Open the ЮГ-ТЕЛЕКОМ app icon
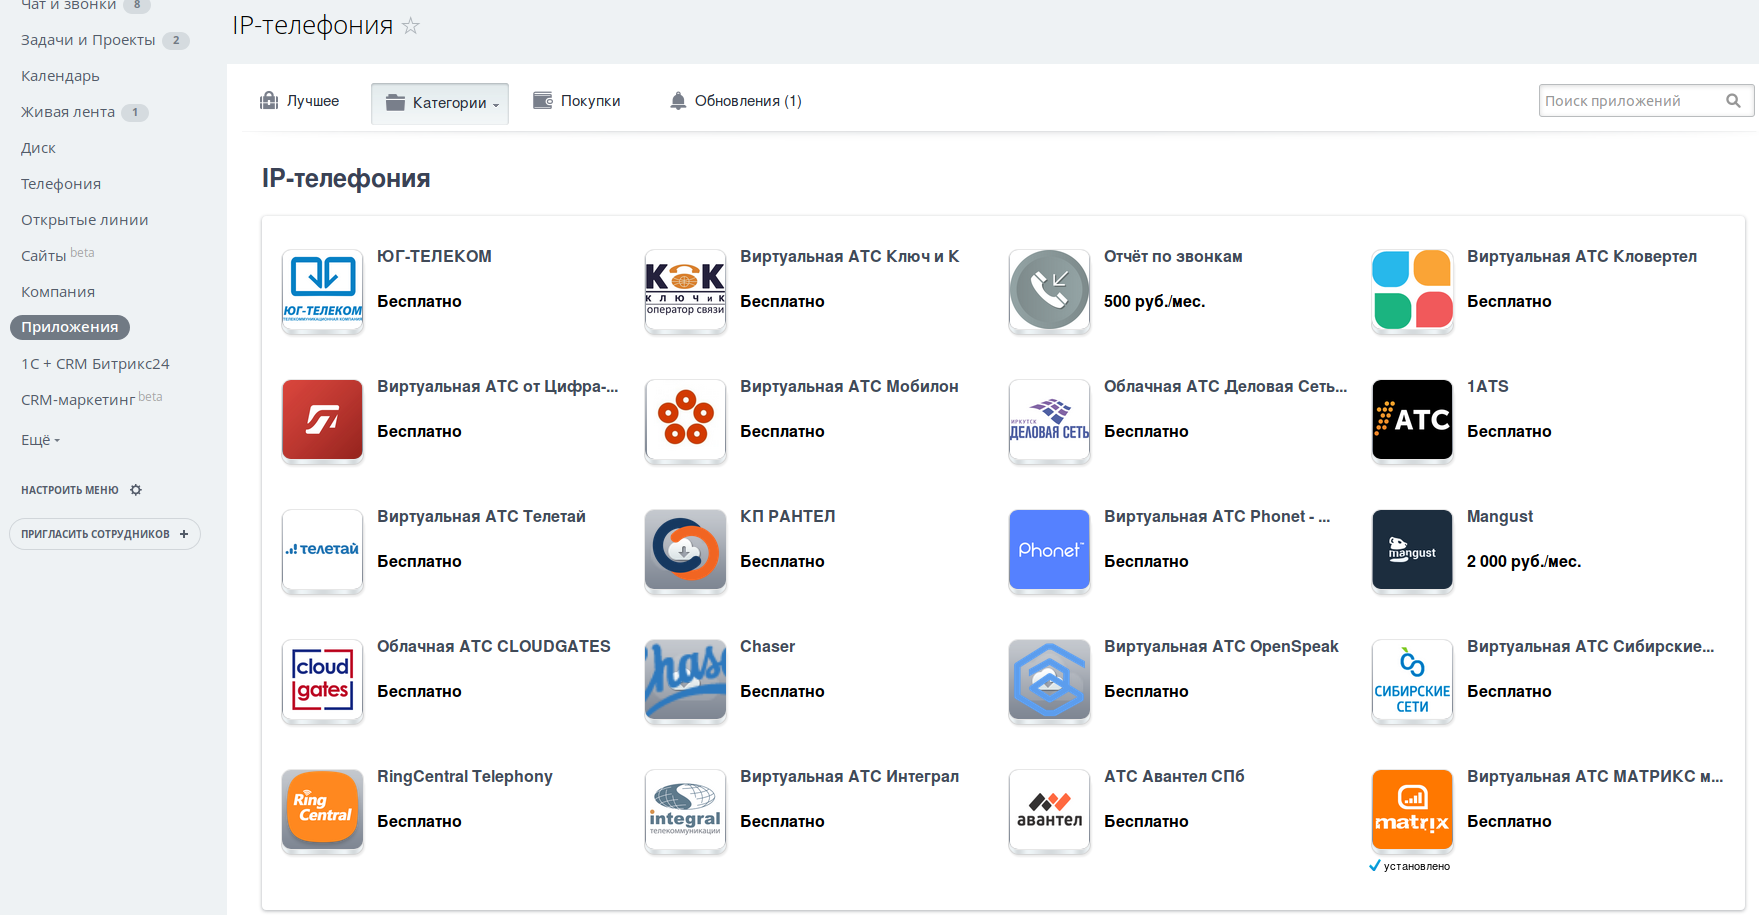 (x=322, y=290)
